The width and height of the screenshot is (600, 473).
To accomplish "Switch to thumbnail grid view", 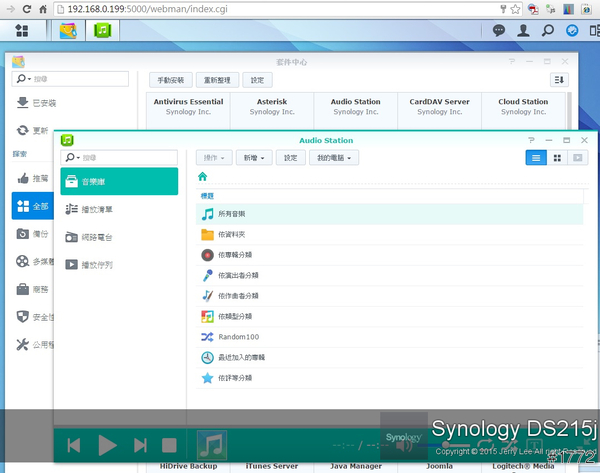I will point(557,158).
